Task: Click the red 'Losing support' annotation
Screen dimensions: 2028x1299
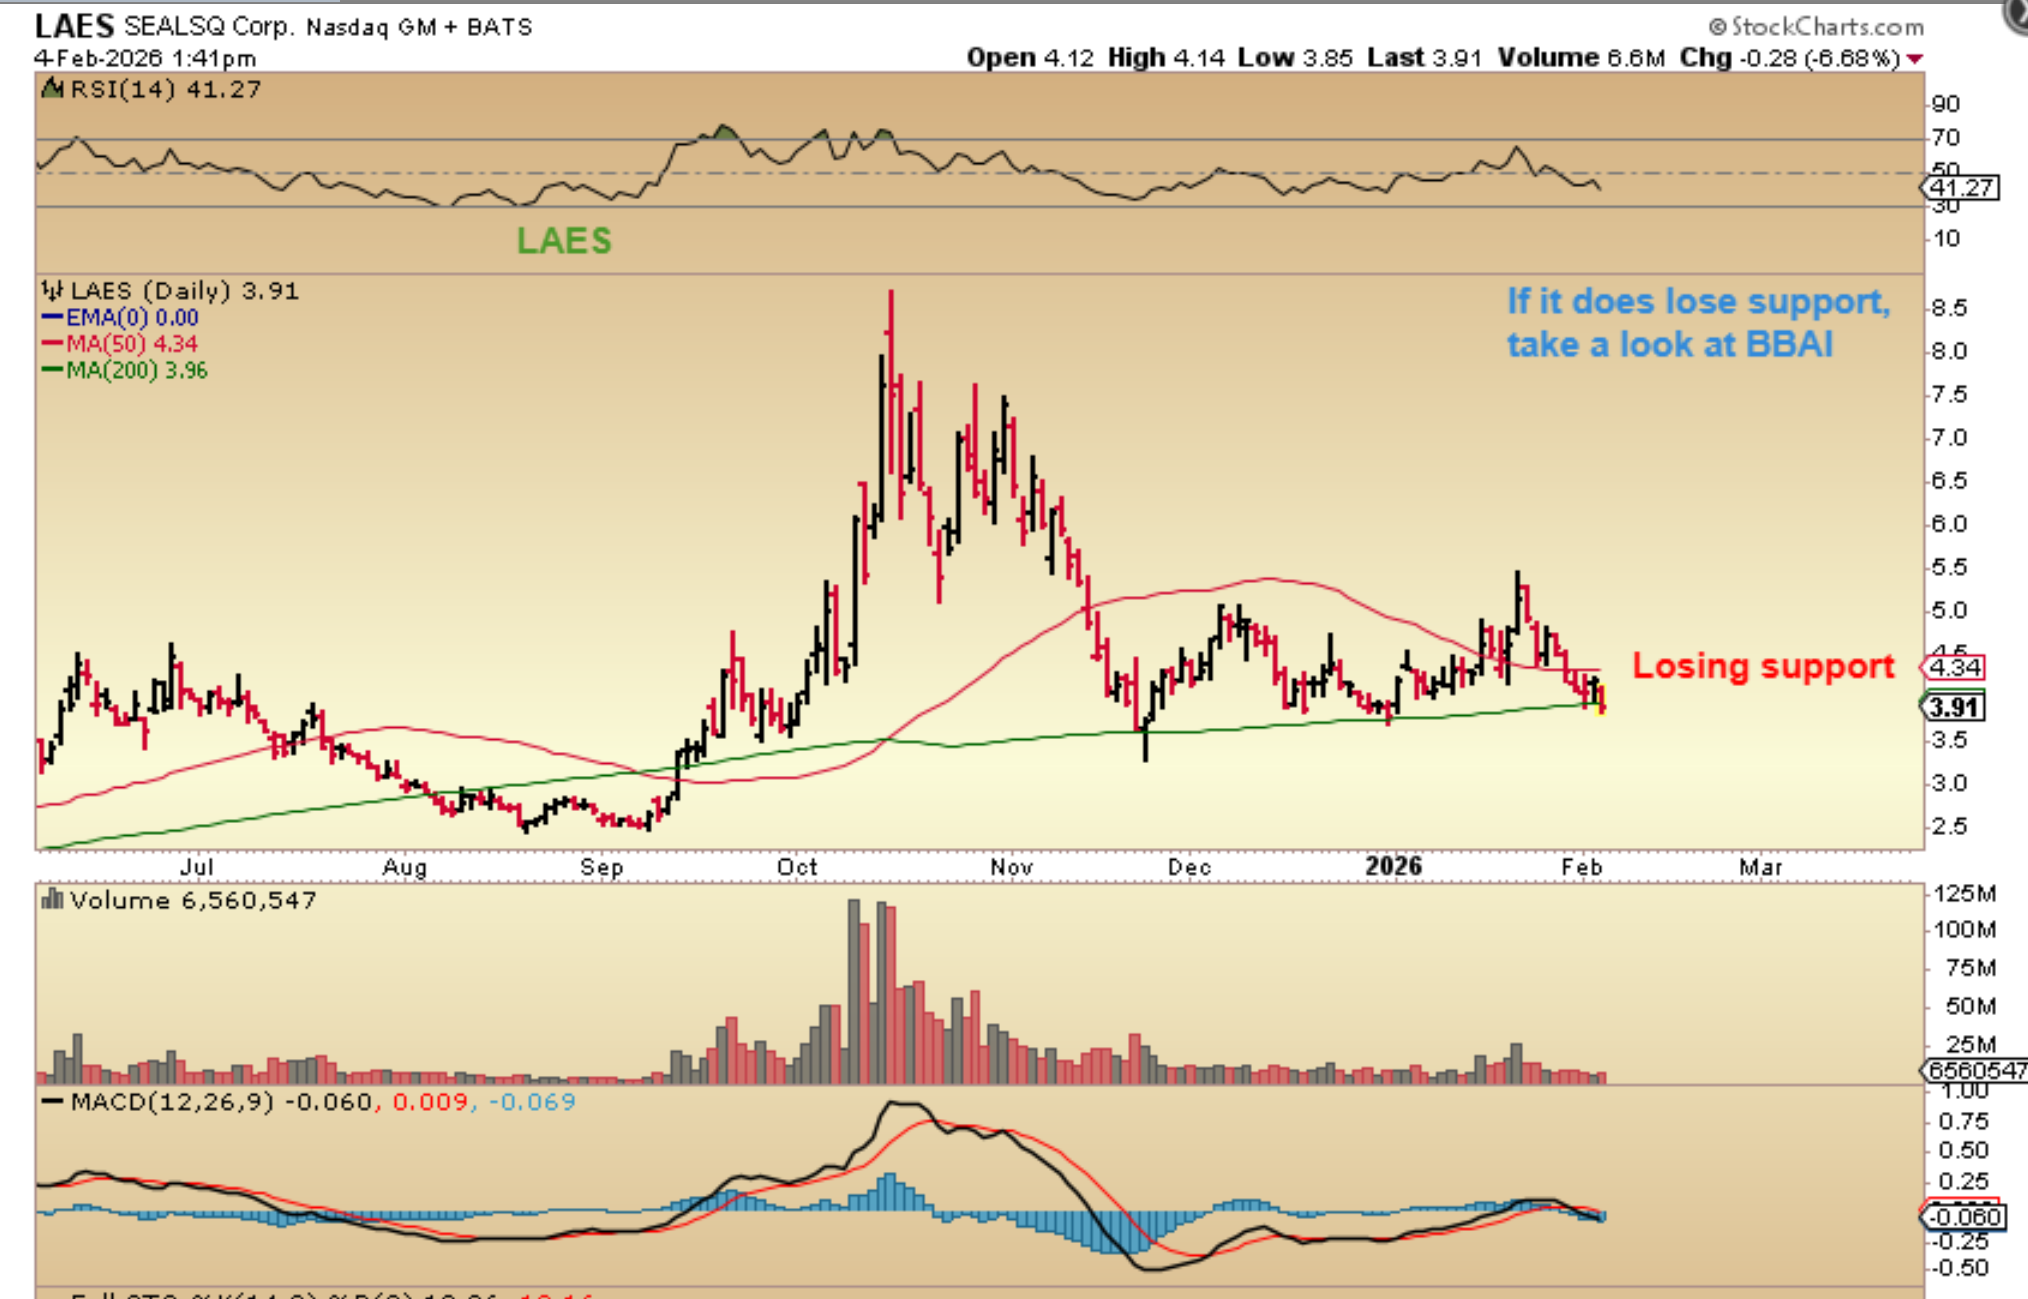Action: 1762,666
